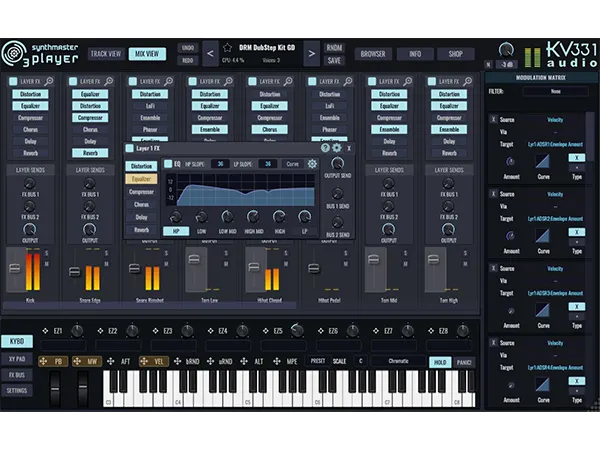Open the Lyr1:ADSR4 Envelope Amount target dropdown
600x450 pixels.
[555, 368]
